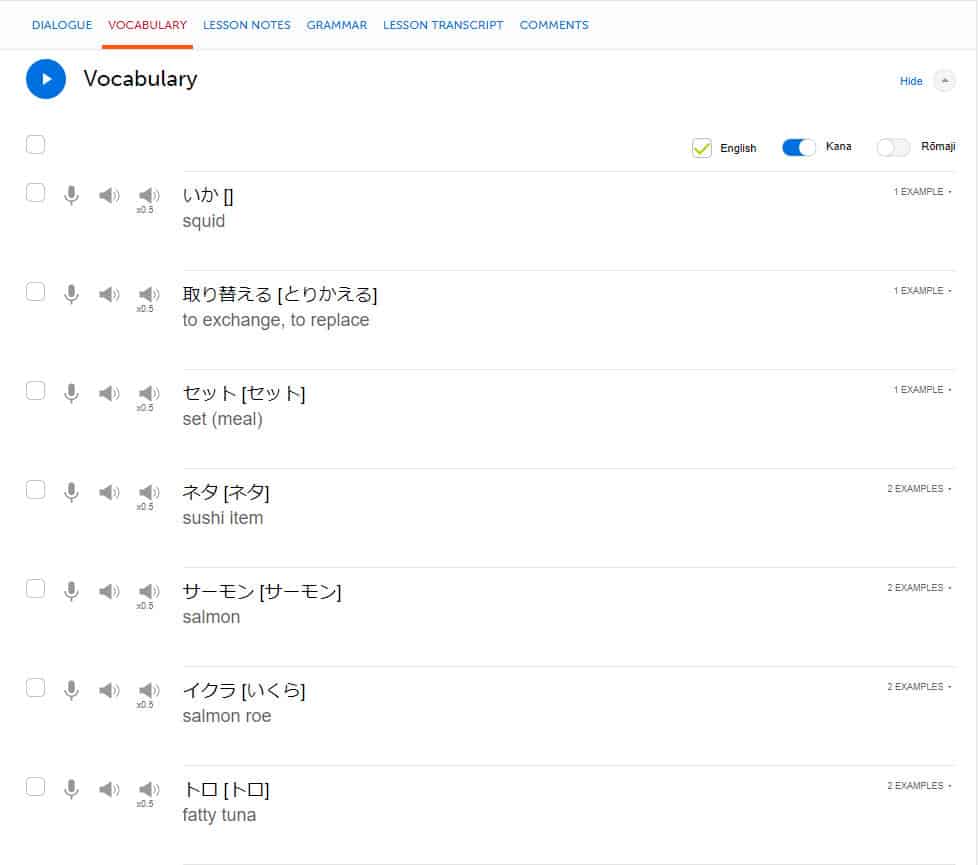
Task: Open the 2 EXAMPLES list for サーモン
Action: coord(917,587)
